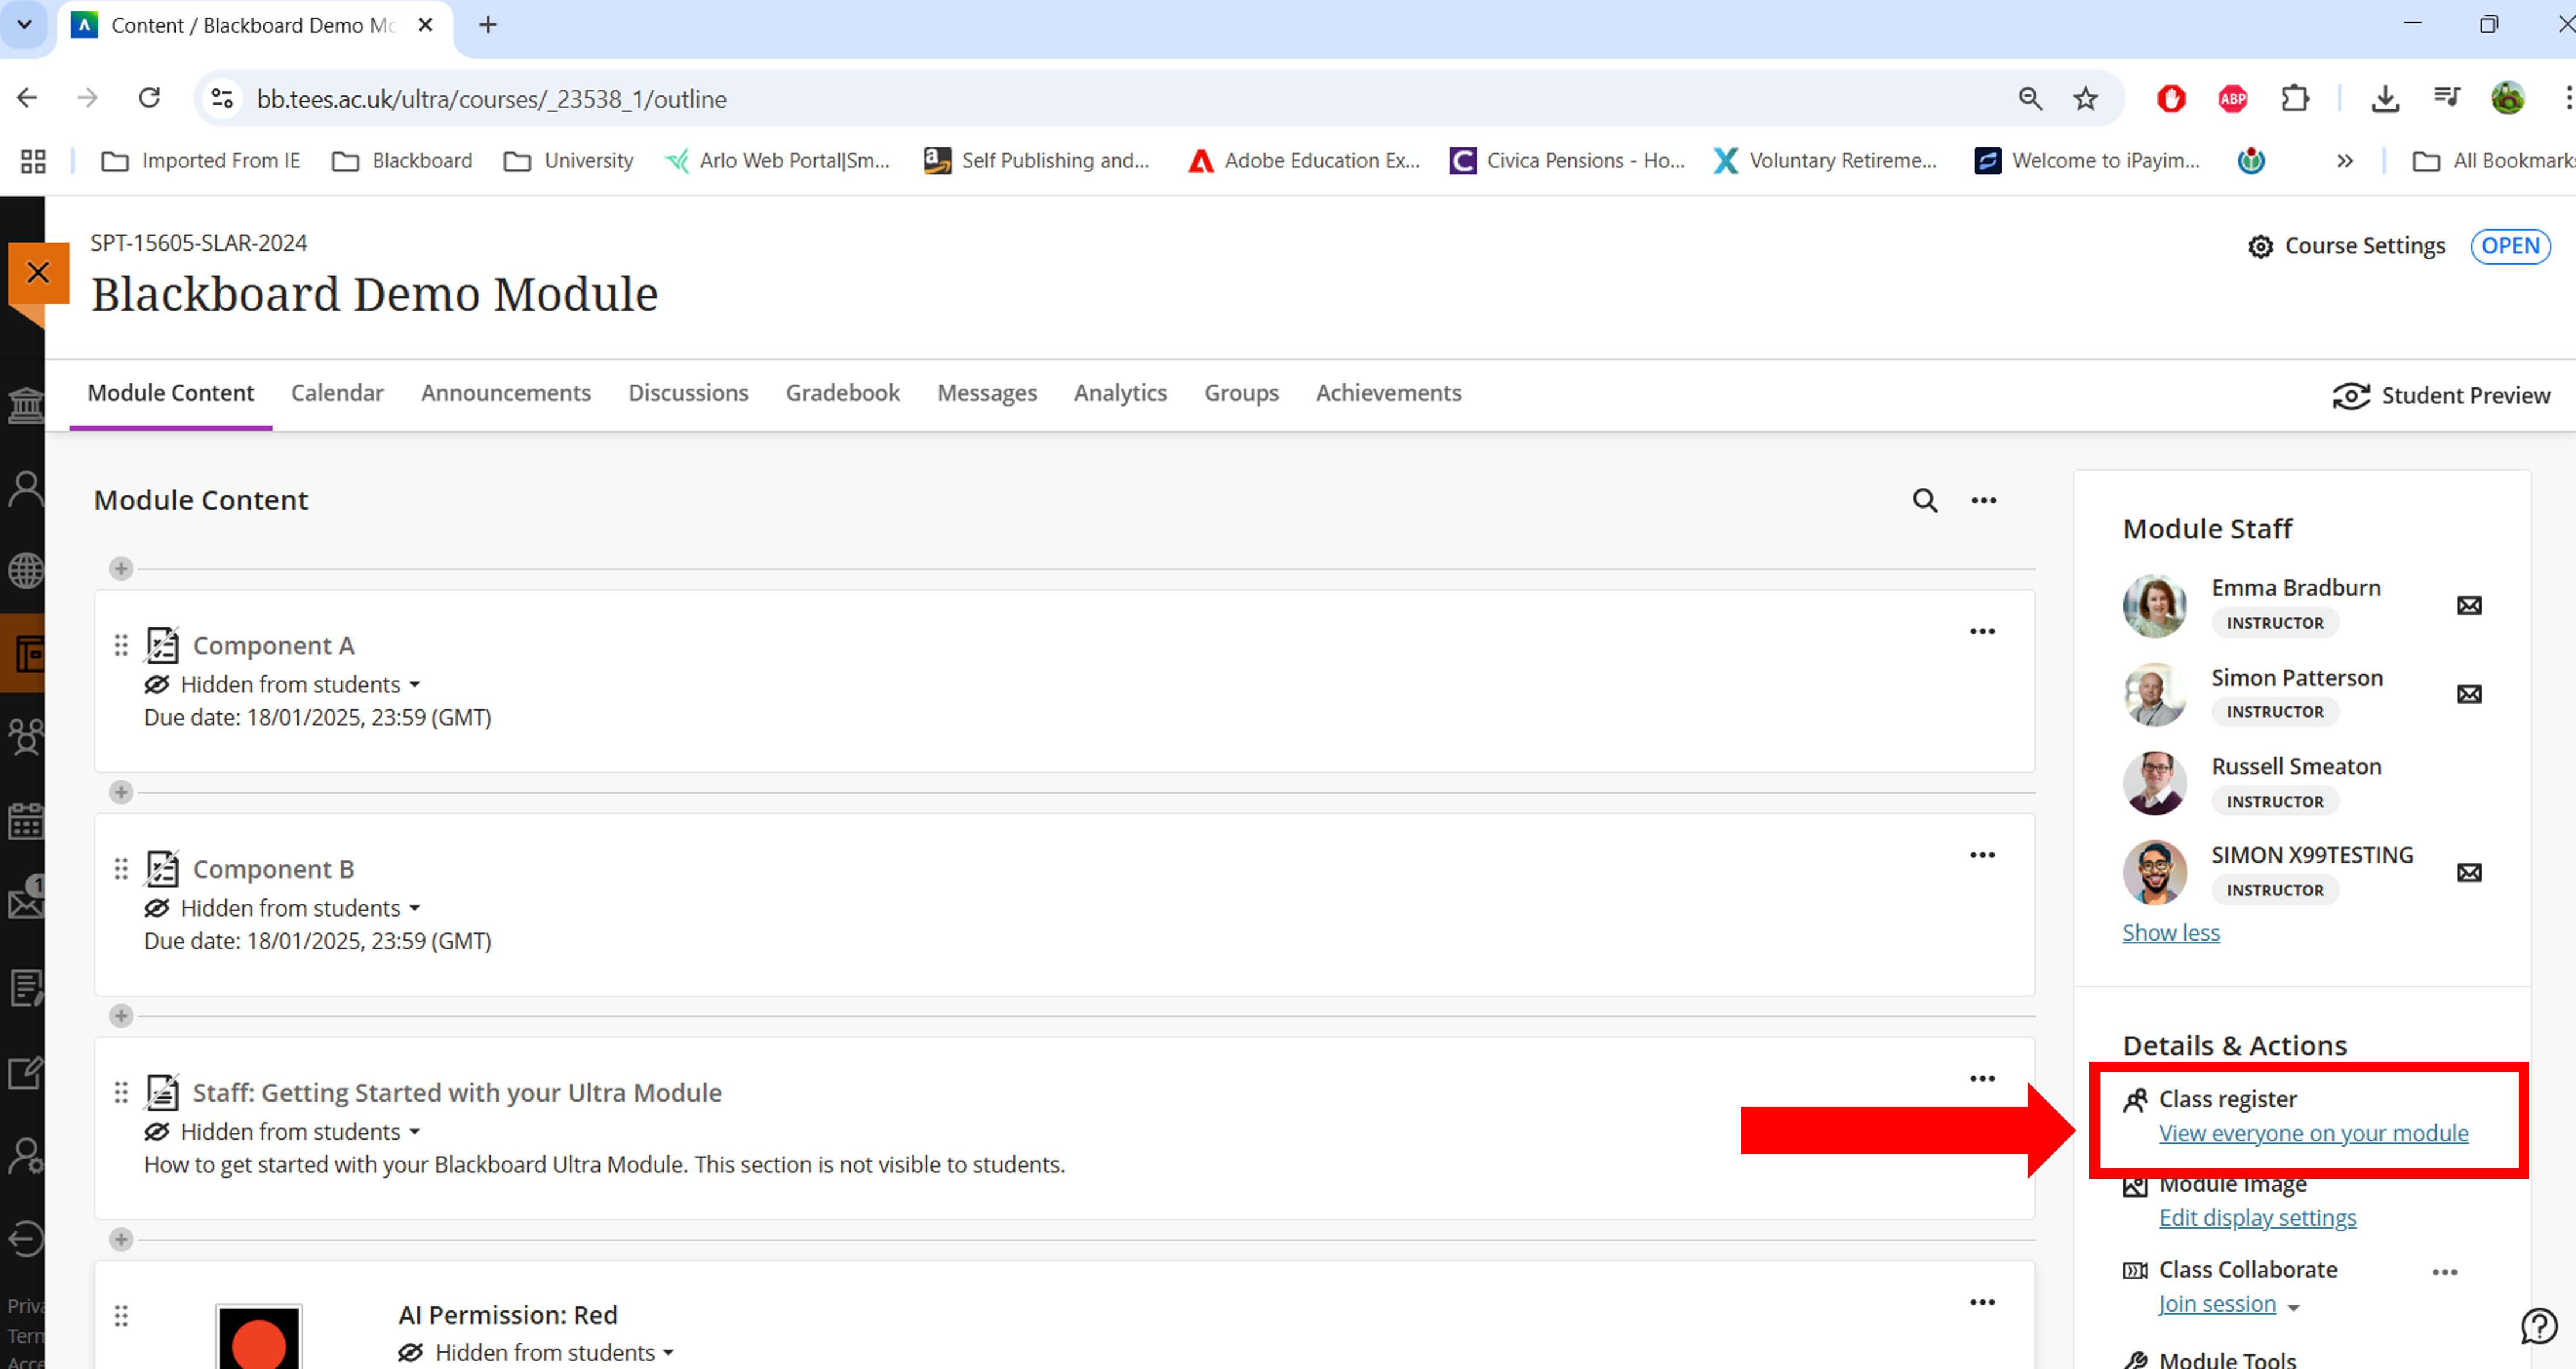2576x1369 pixels.
Task: Open more options for AI Permission: Red
Action: click(1982, 1302)
